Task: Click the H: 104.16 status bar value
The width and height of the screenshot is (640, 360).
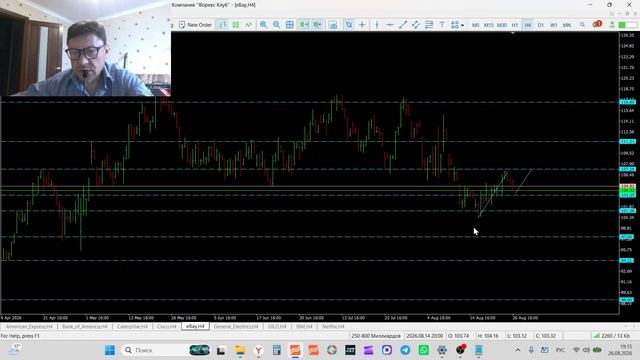Action: (x=488, y=336)
